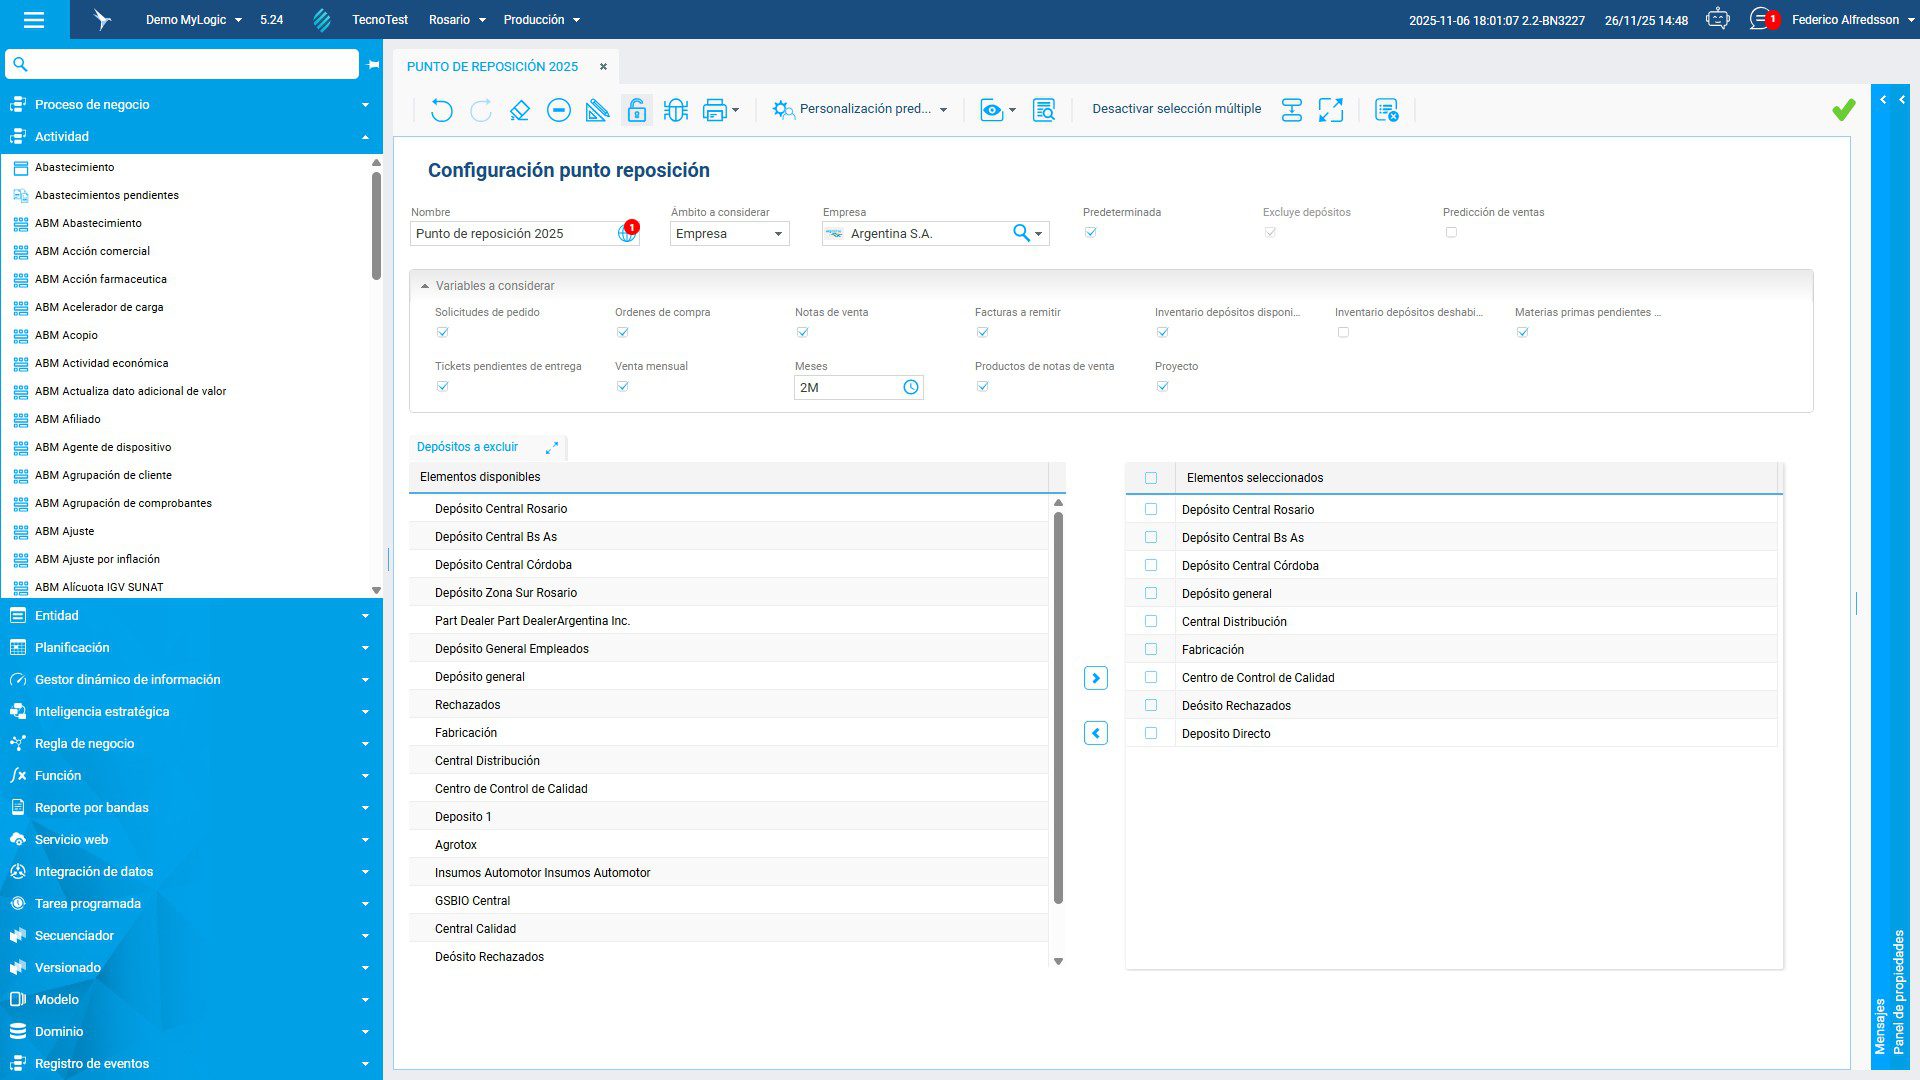The height and width of the screenshot is (1080, 1920).
Task: Click the unlock padlock icon
Action: pyautogui.click(x=636, y=110)
